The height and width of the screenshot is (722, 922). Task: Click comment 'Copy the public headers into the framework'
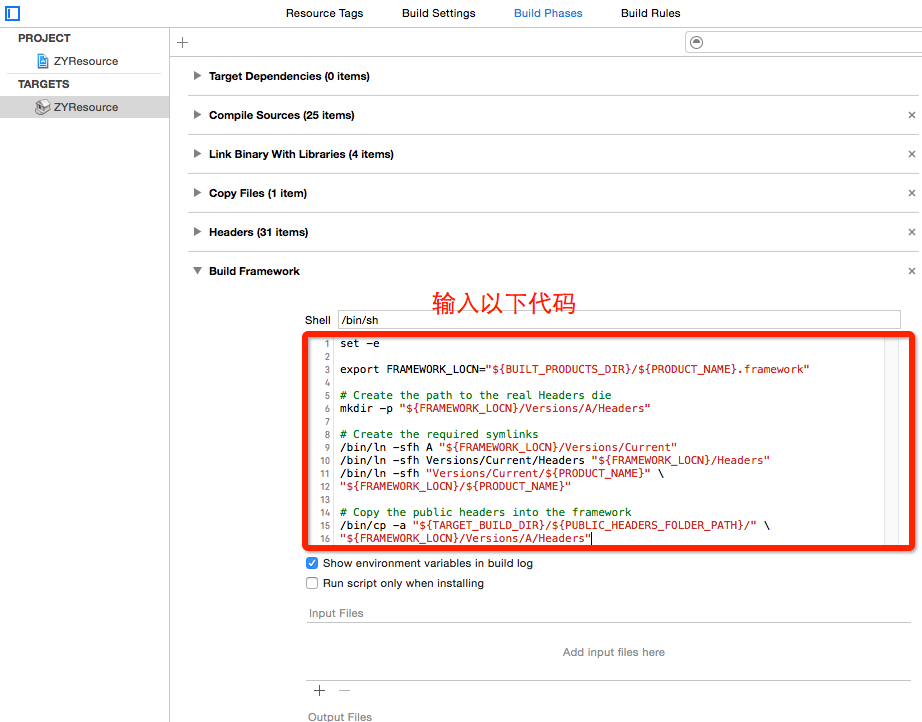click(x=486, y=512)
